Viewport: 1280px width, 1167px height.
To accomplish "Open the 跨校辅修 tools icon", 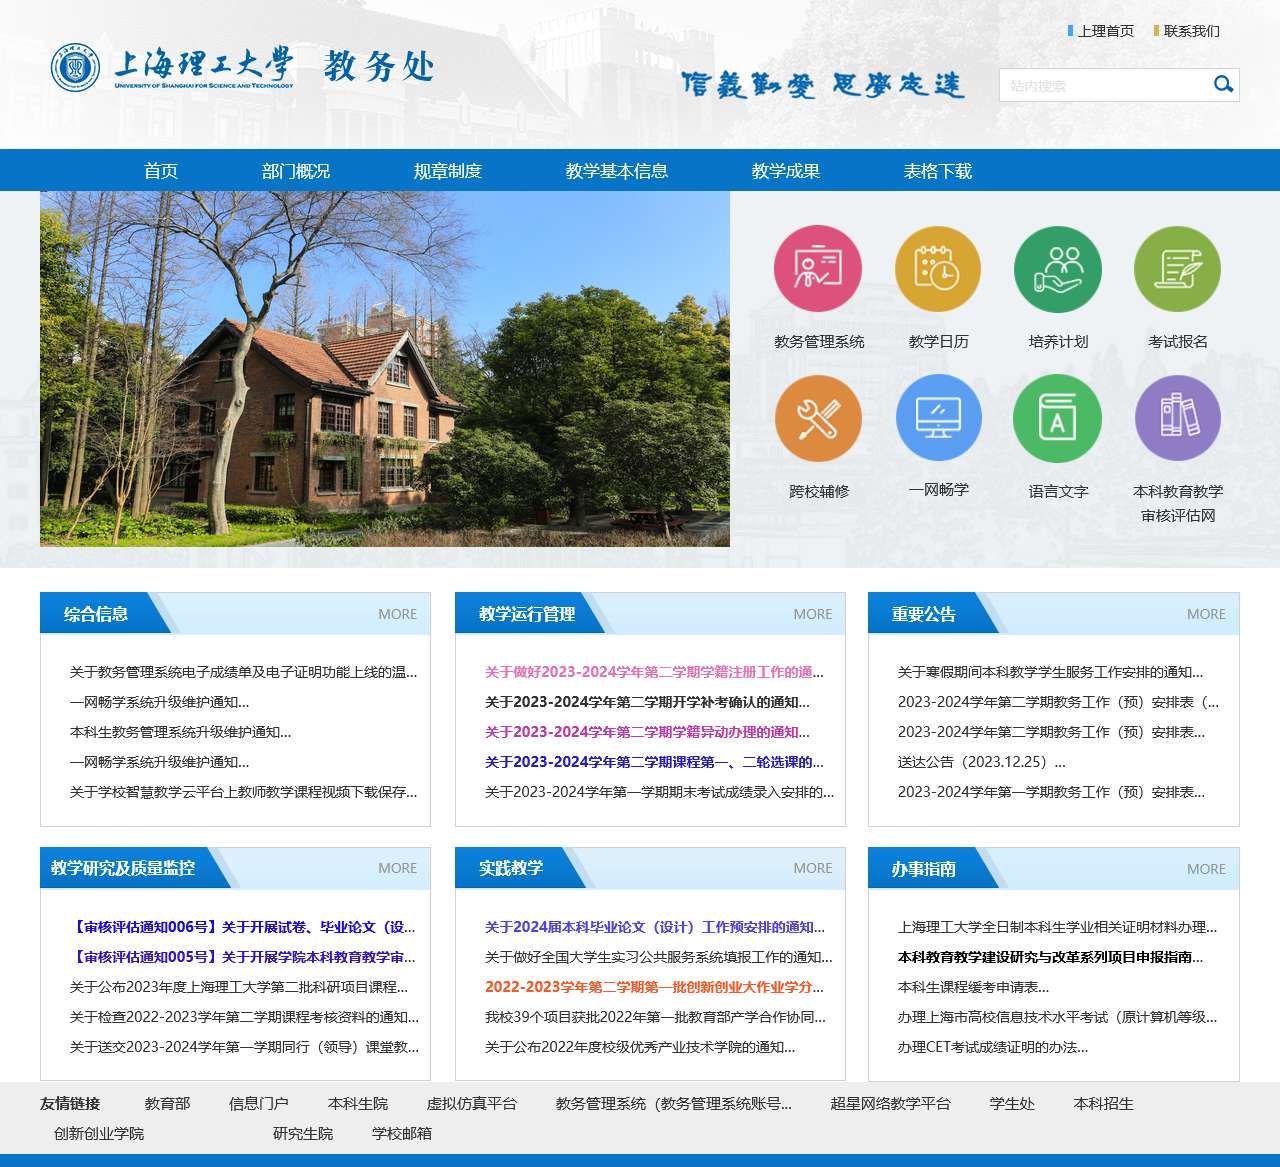I will click(x=818, y=419).
